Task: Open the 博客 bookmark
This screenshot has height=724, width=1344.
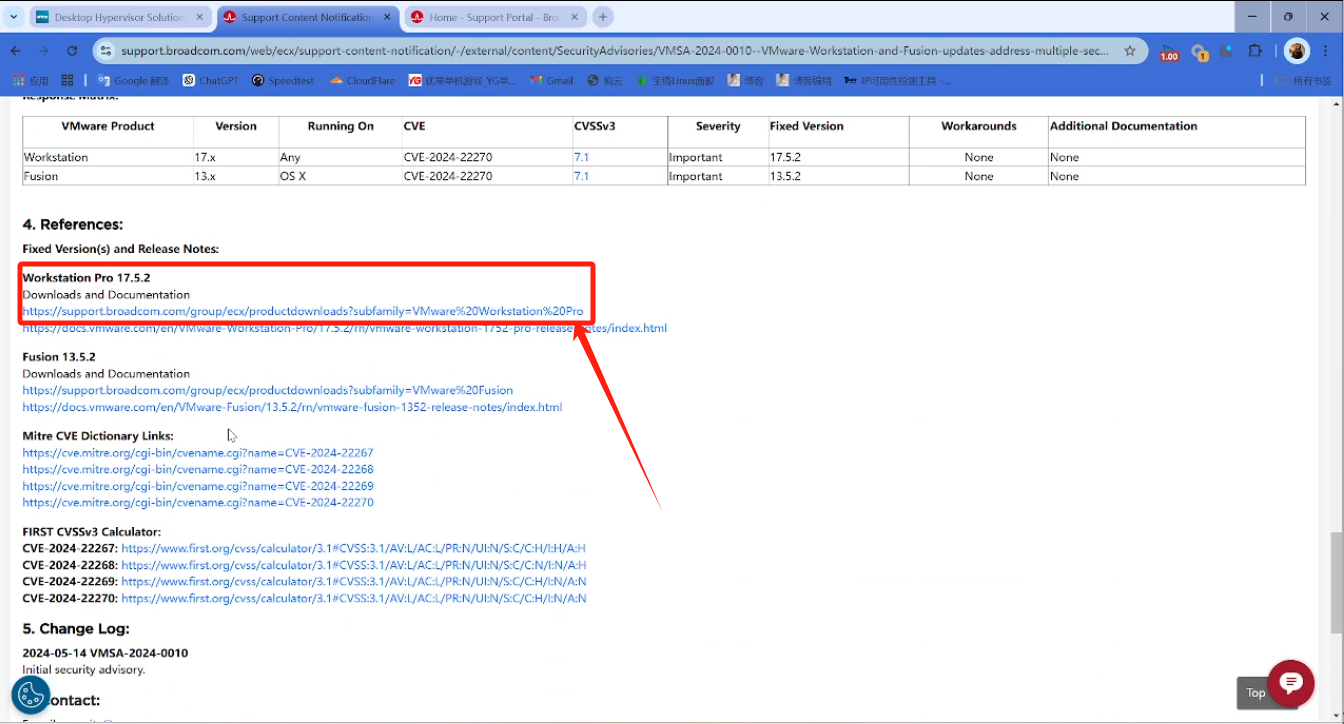Action: click(x=746, y=80)
